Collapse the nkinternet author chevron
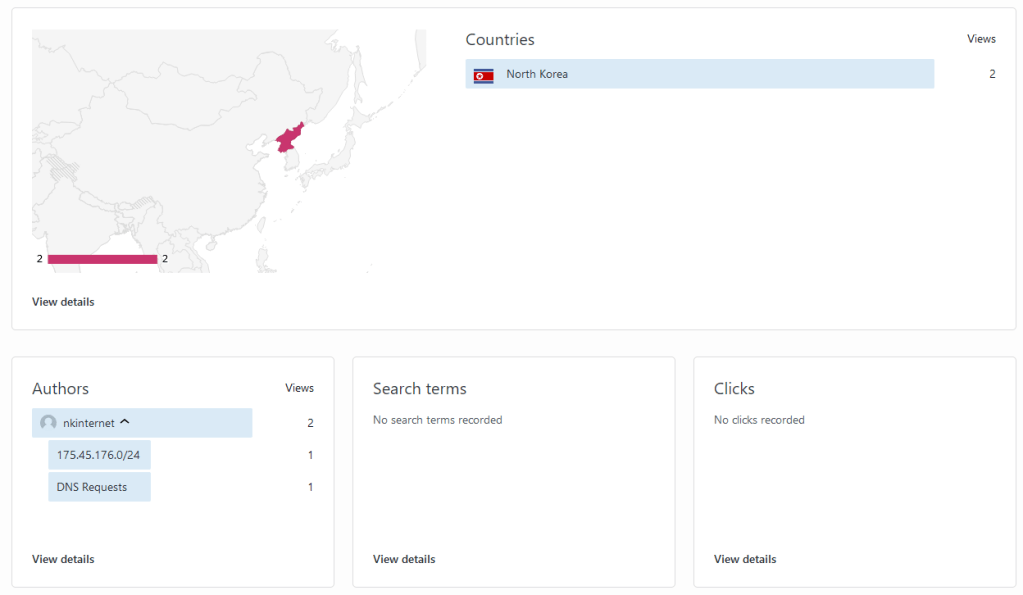The height and width of the screenshot is (595, 1023). 125,422
